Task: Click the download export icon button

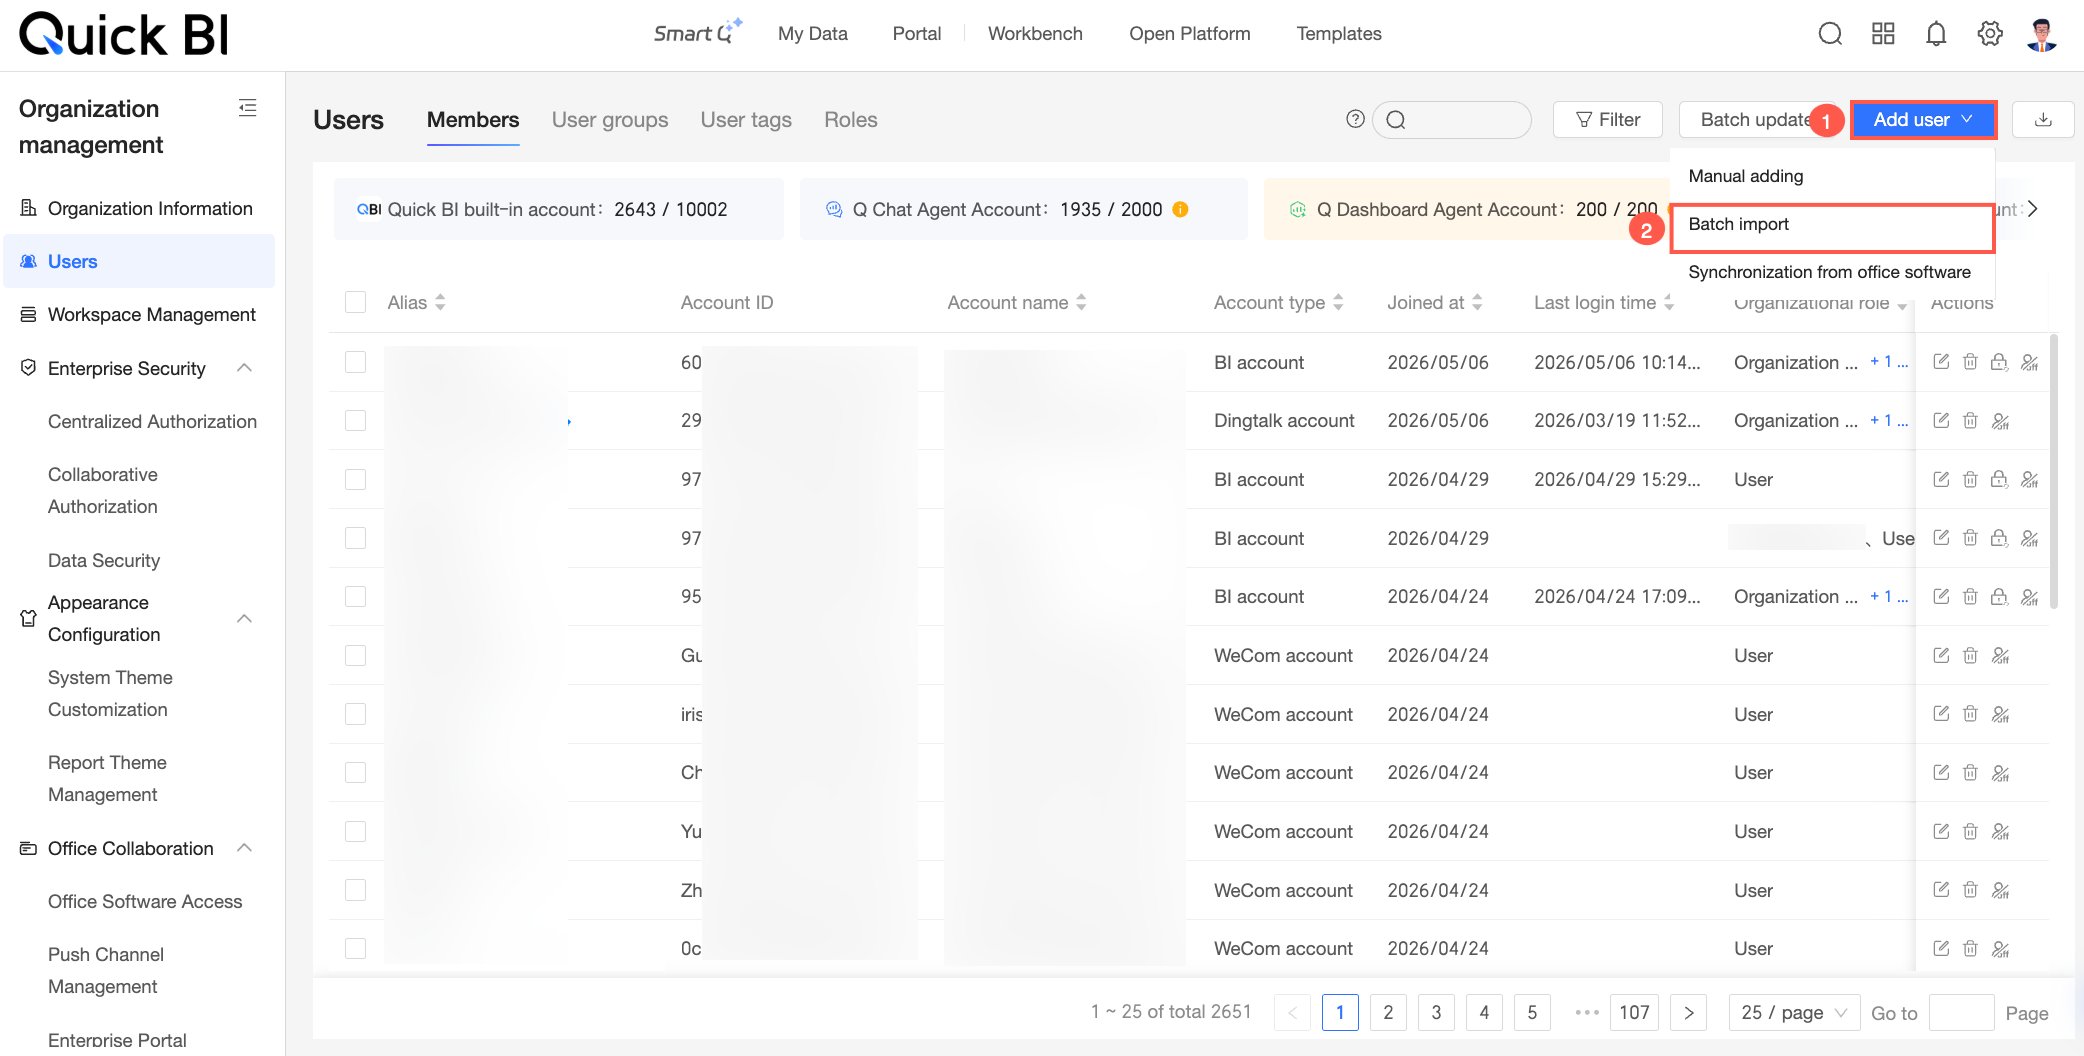Action: (x=2043, y=120)
